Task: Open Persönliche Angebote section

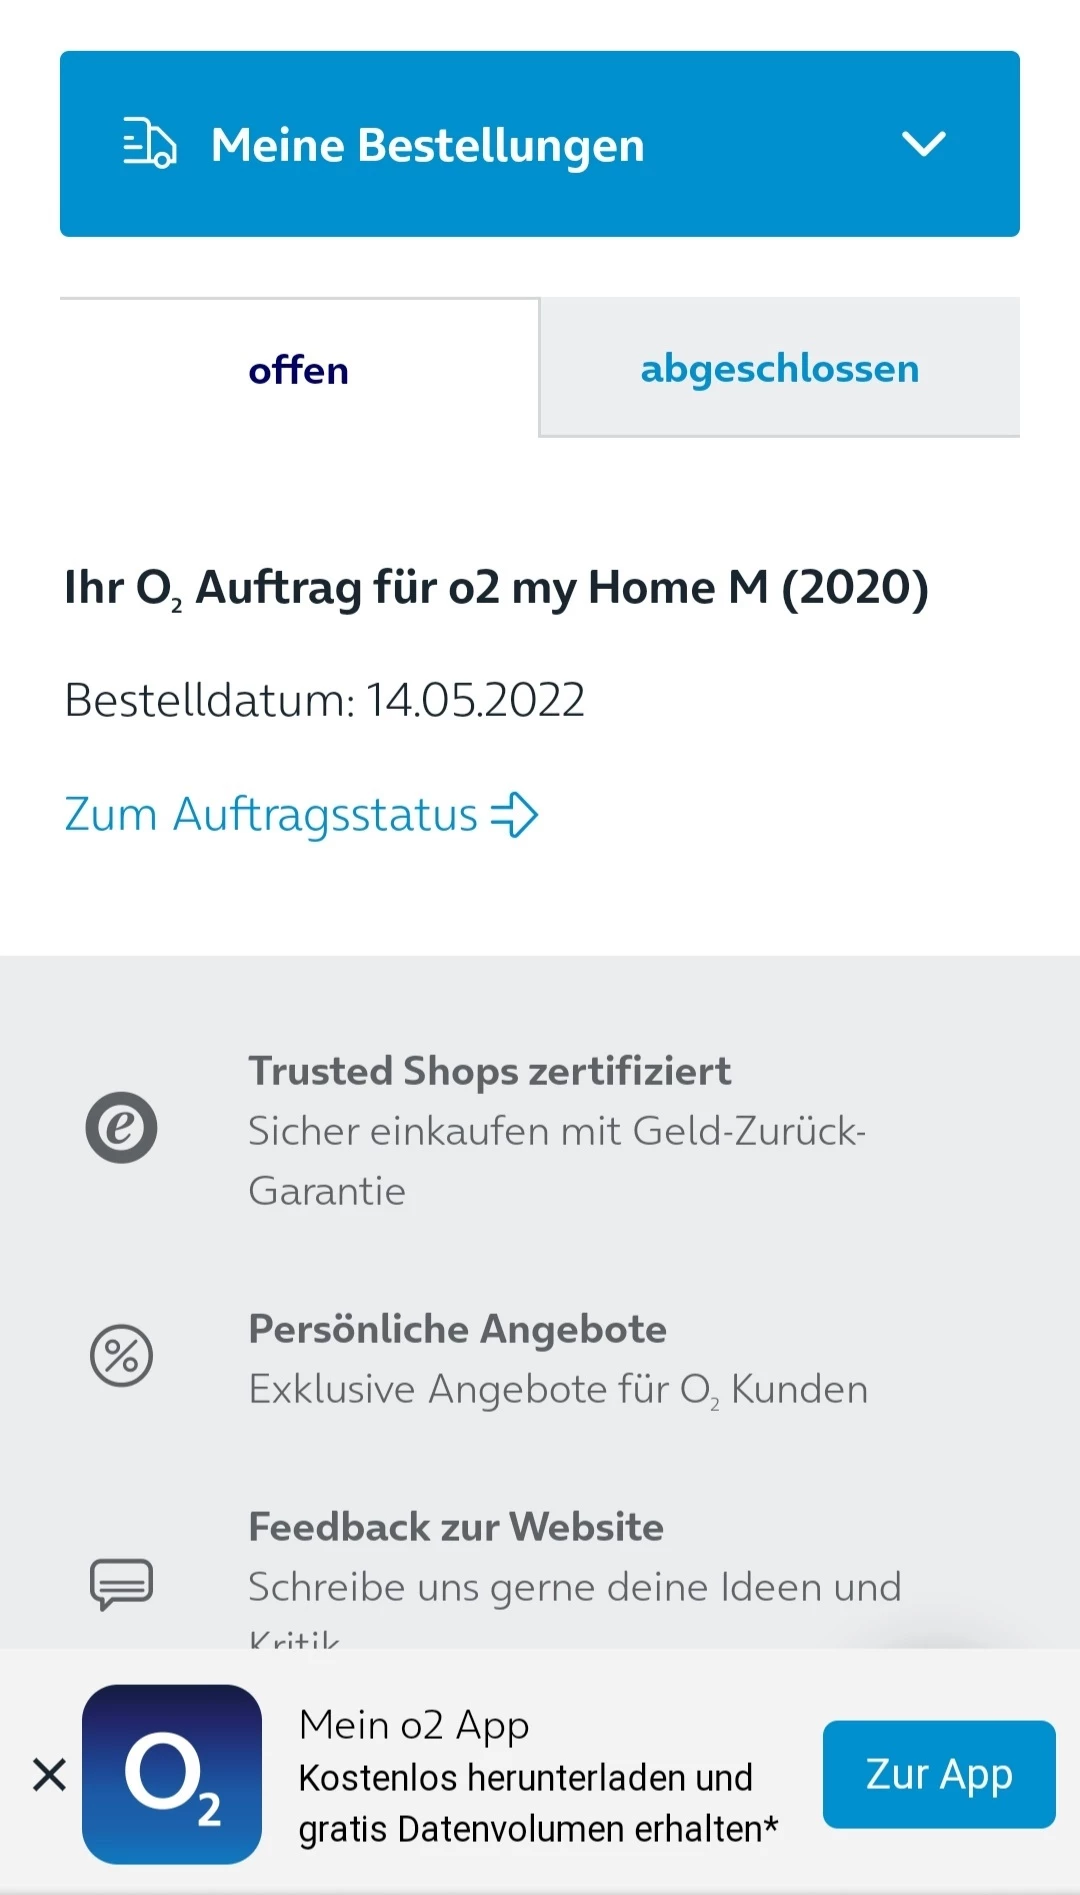Action: (457, 1329)
